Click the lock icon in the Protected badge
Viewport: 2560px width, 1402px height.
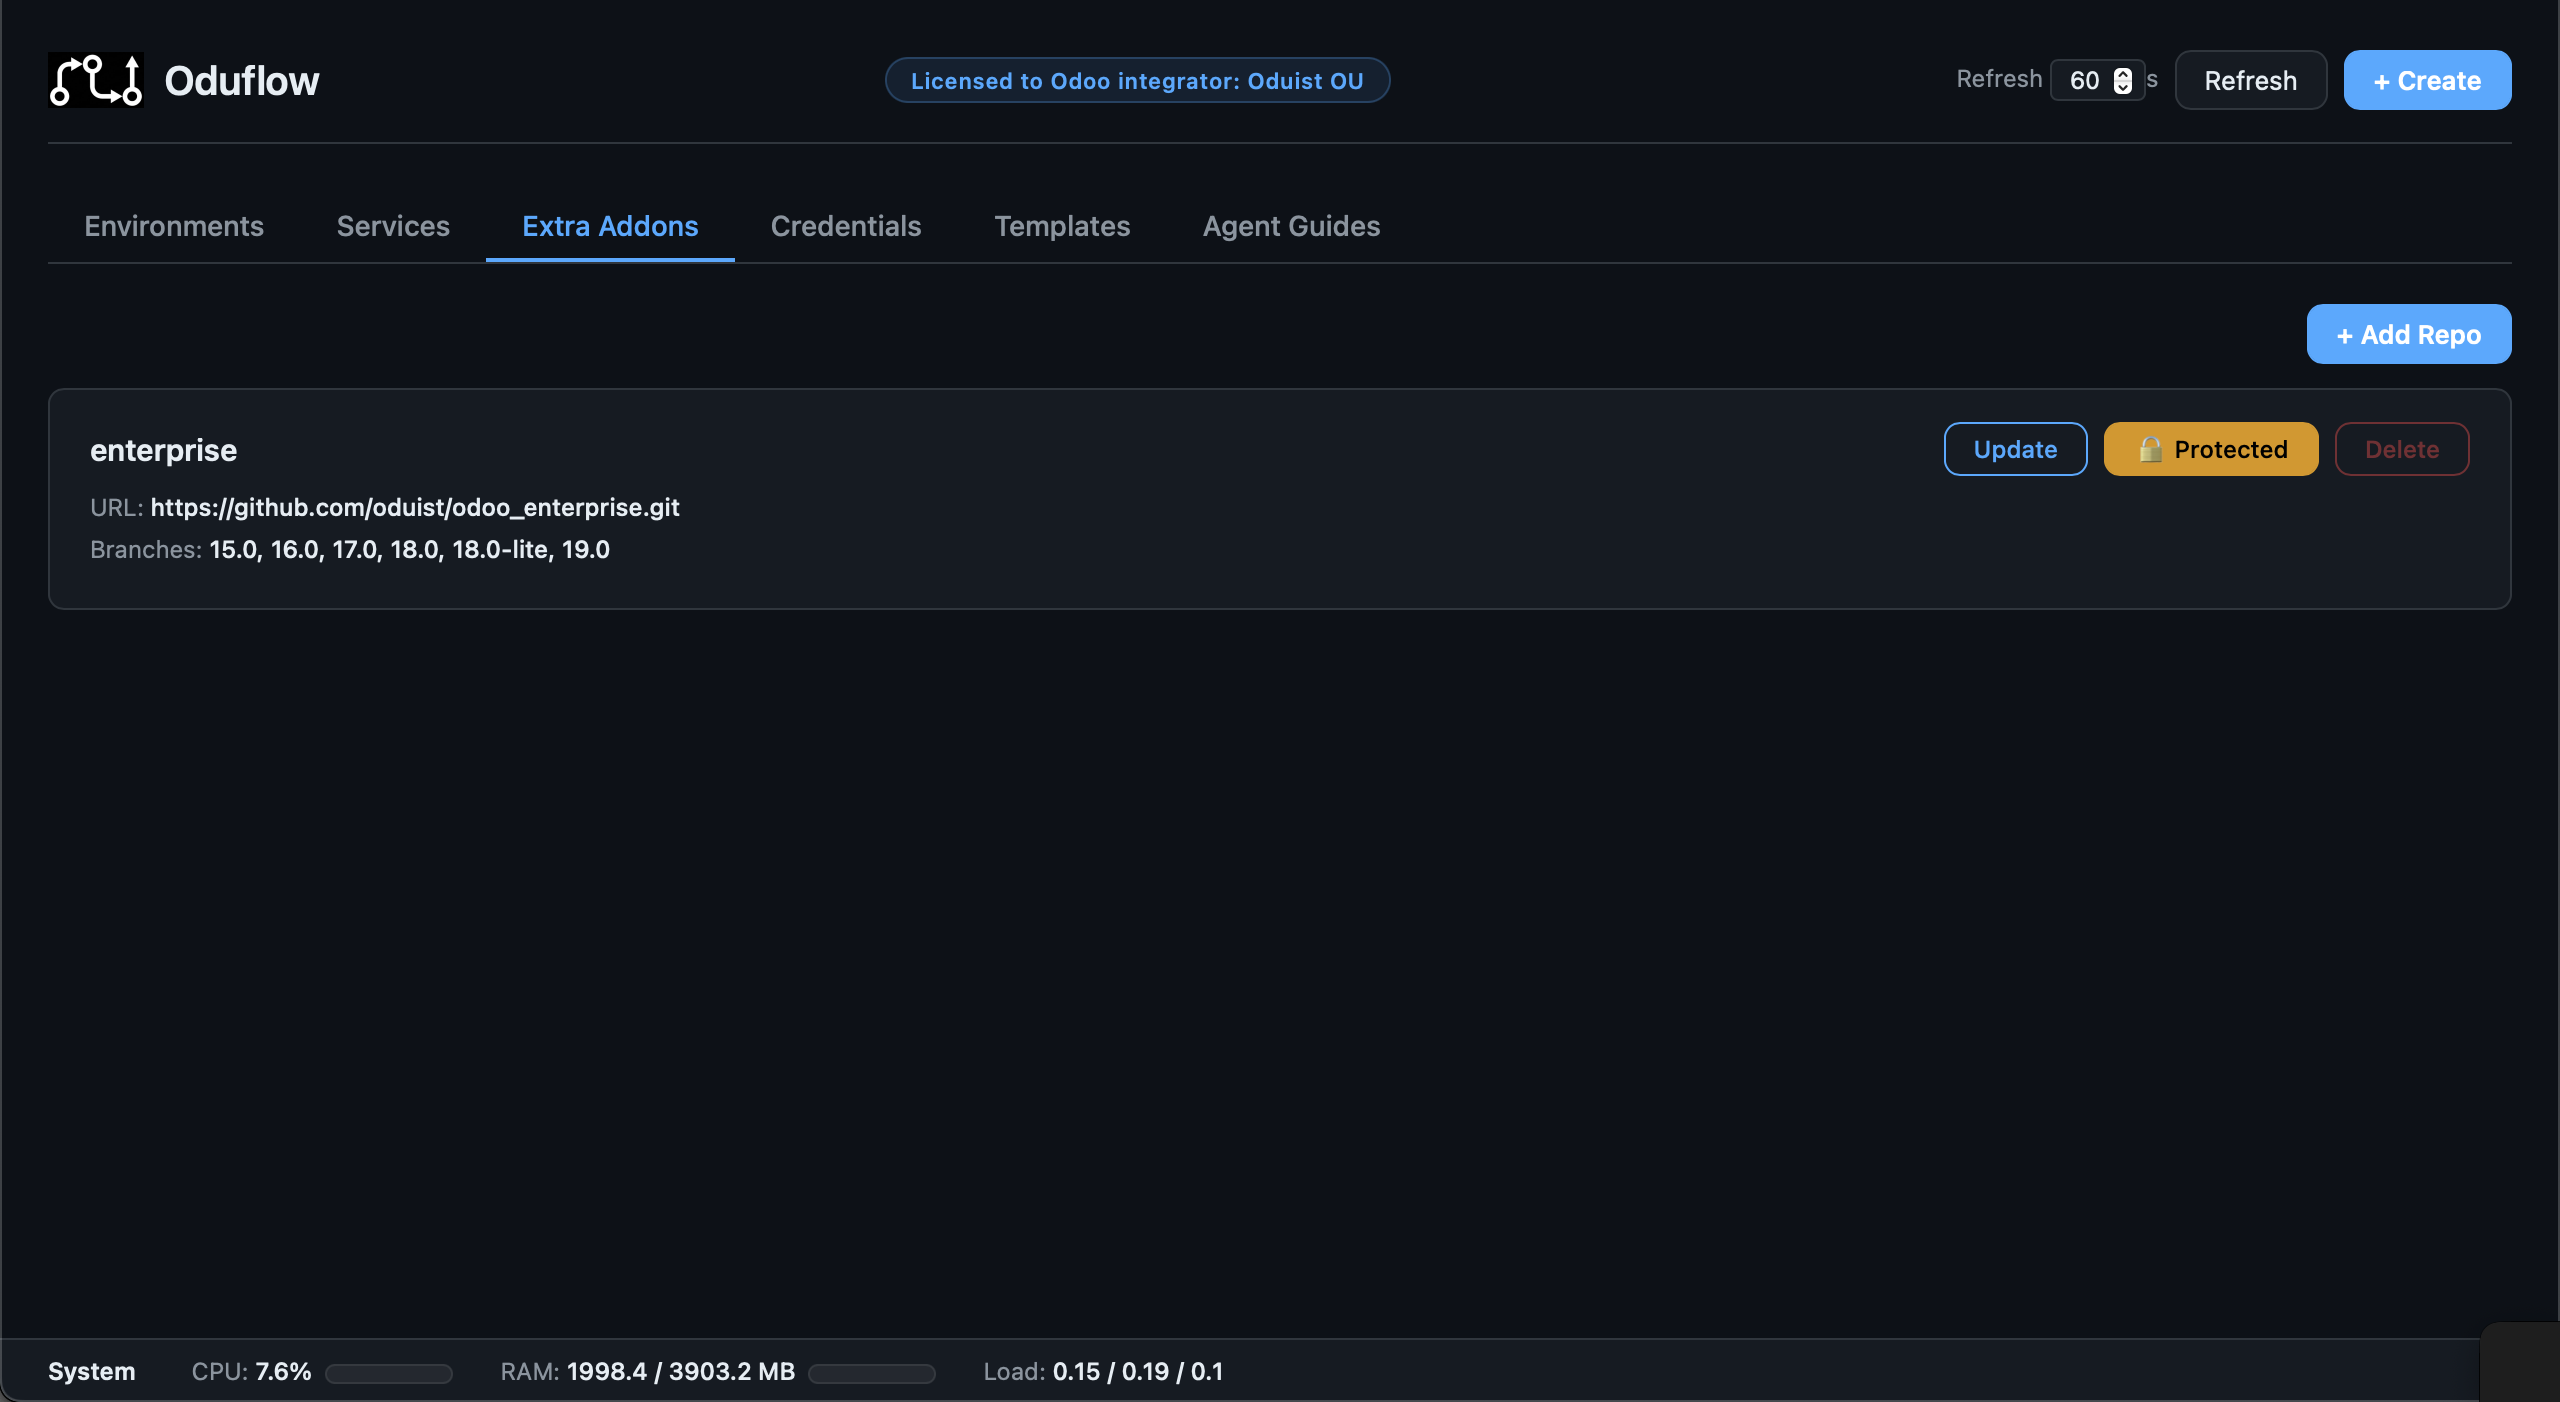coord(2151,449)
